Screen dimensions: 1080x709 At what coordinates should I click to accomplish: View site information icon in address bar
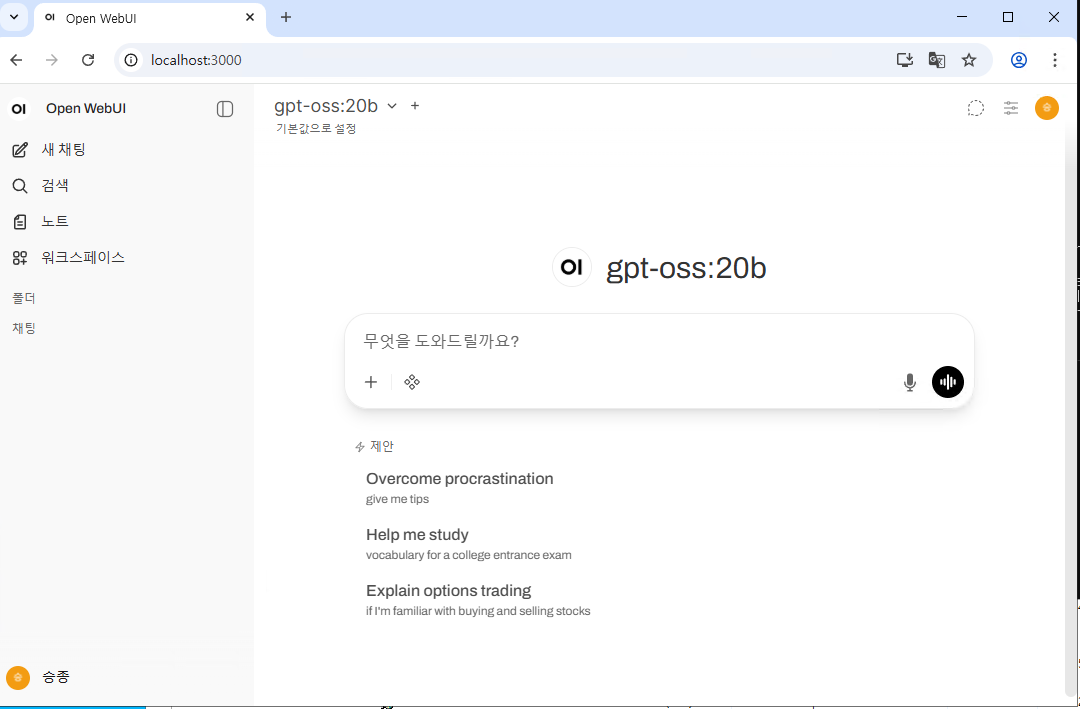(x=131, y=60)
